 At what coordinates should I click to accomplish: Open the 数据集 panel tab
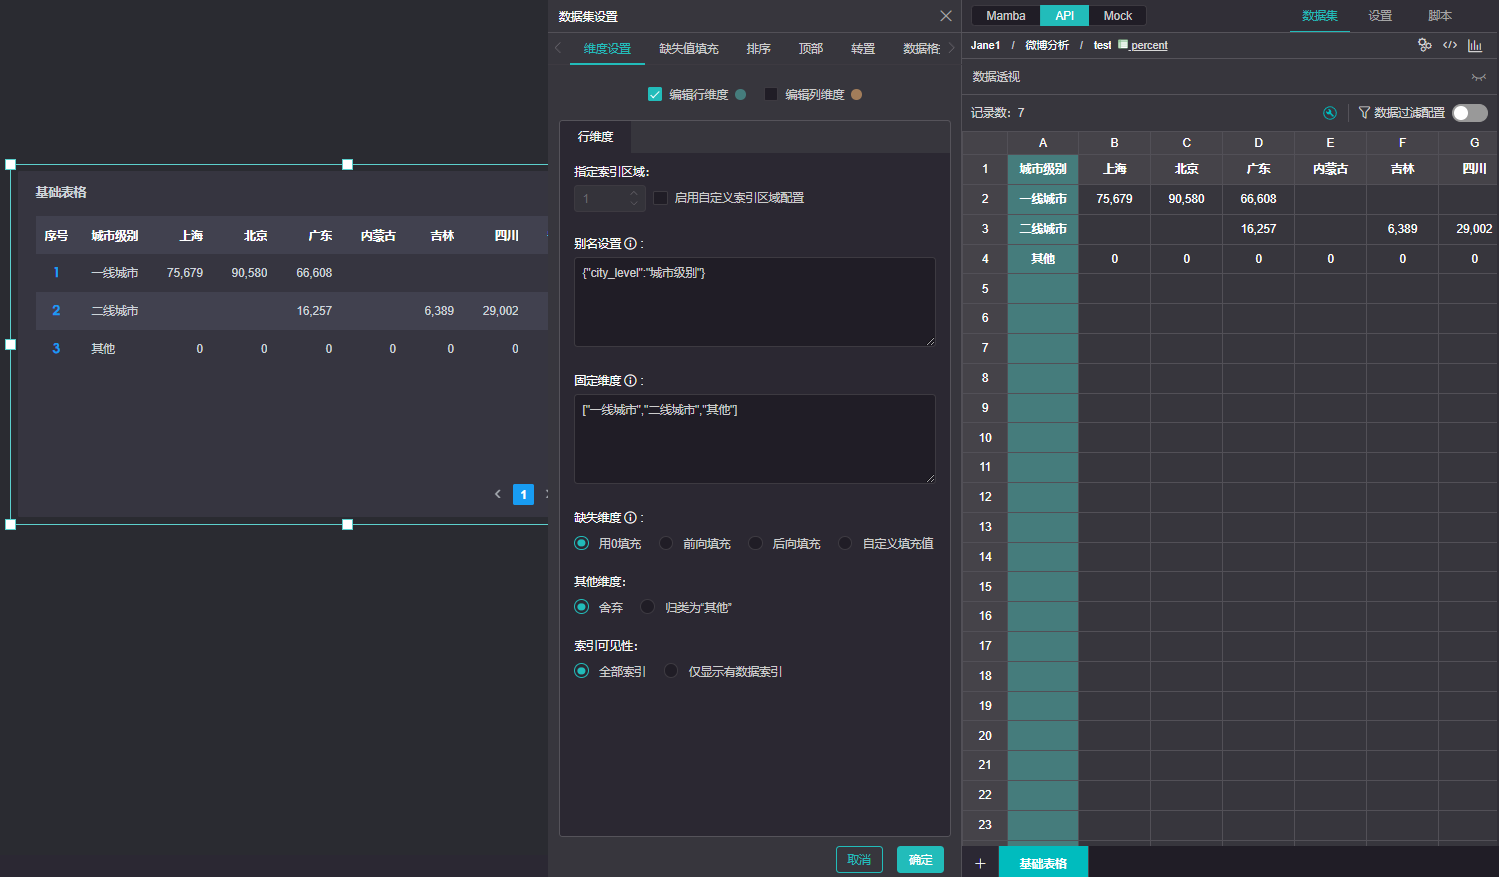[1320, 16]
